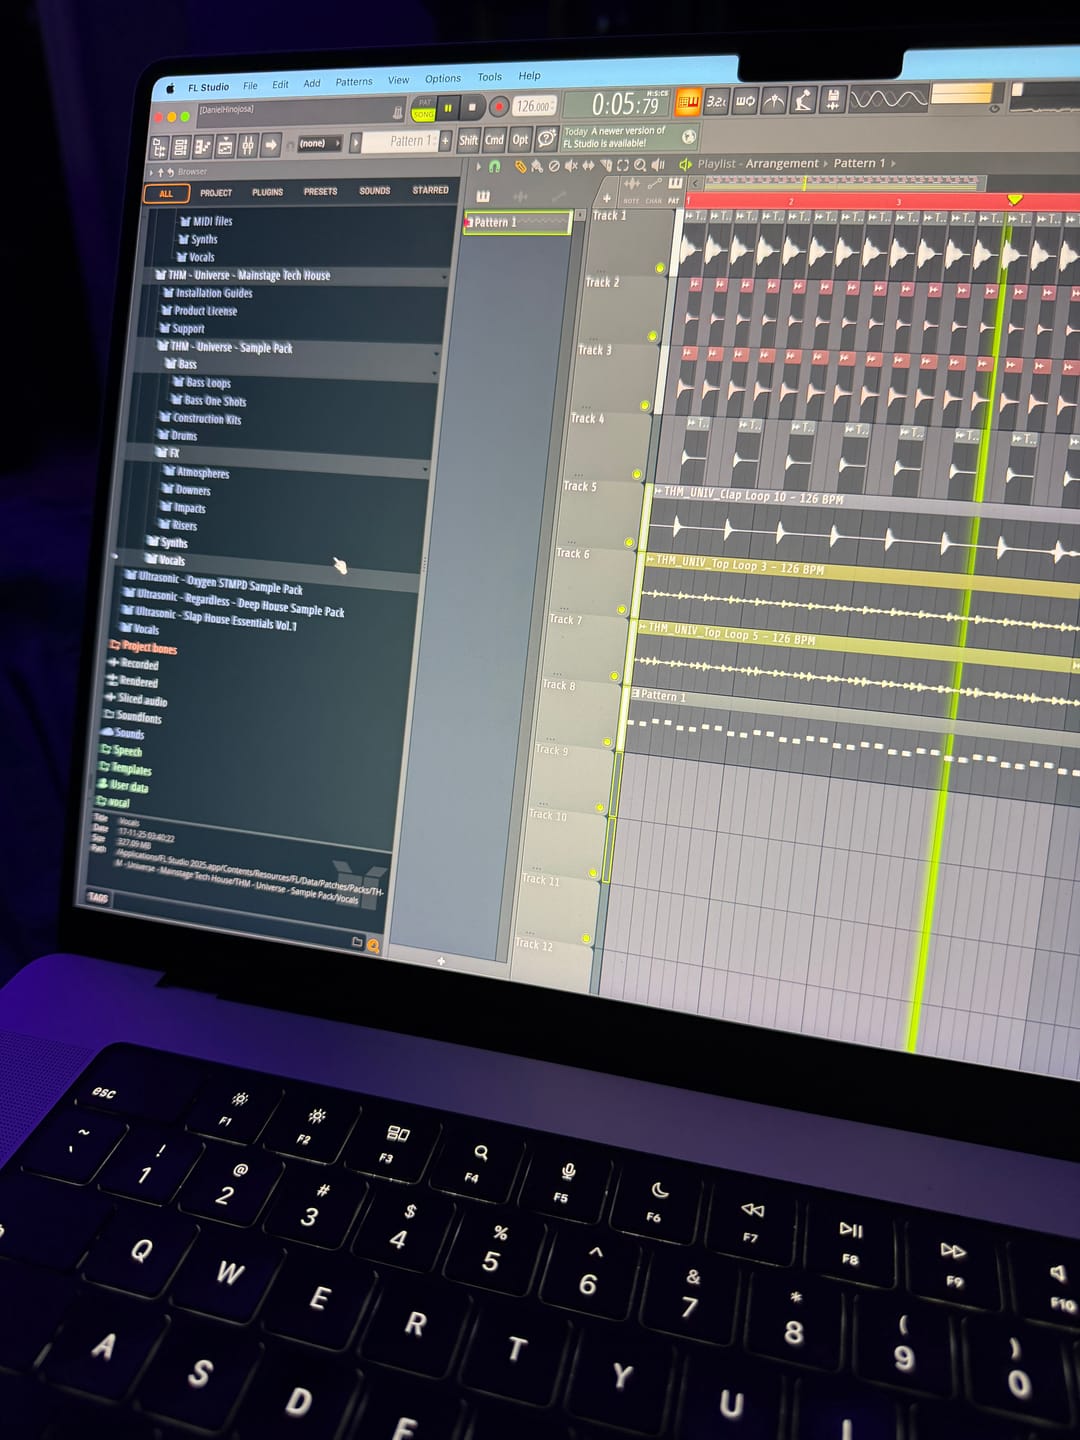Click the 3-2-1 countdown icon
Image resolution: width=1080 pixels, height=1440 pixels.
point(717,102)
